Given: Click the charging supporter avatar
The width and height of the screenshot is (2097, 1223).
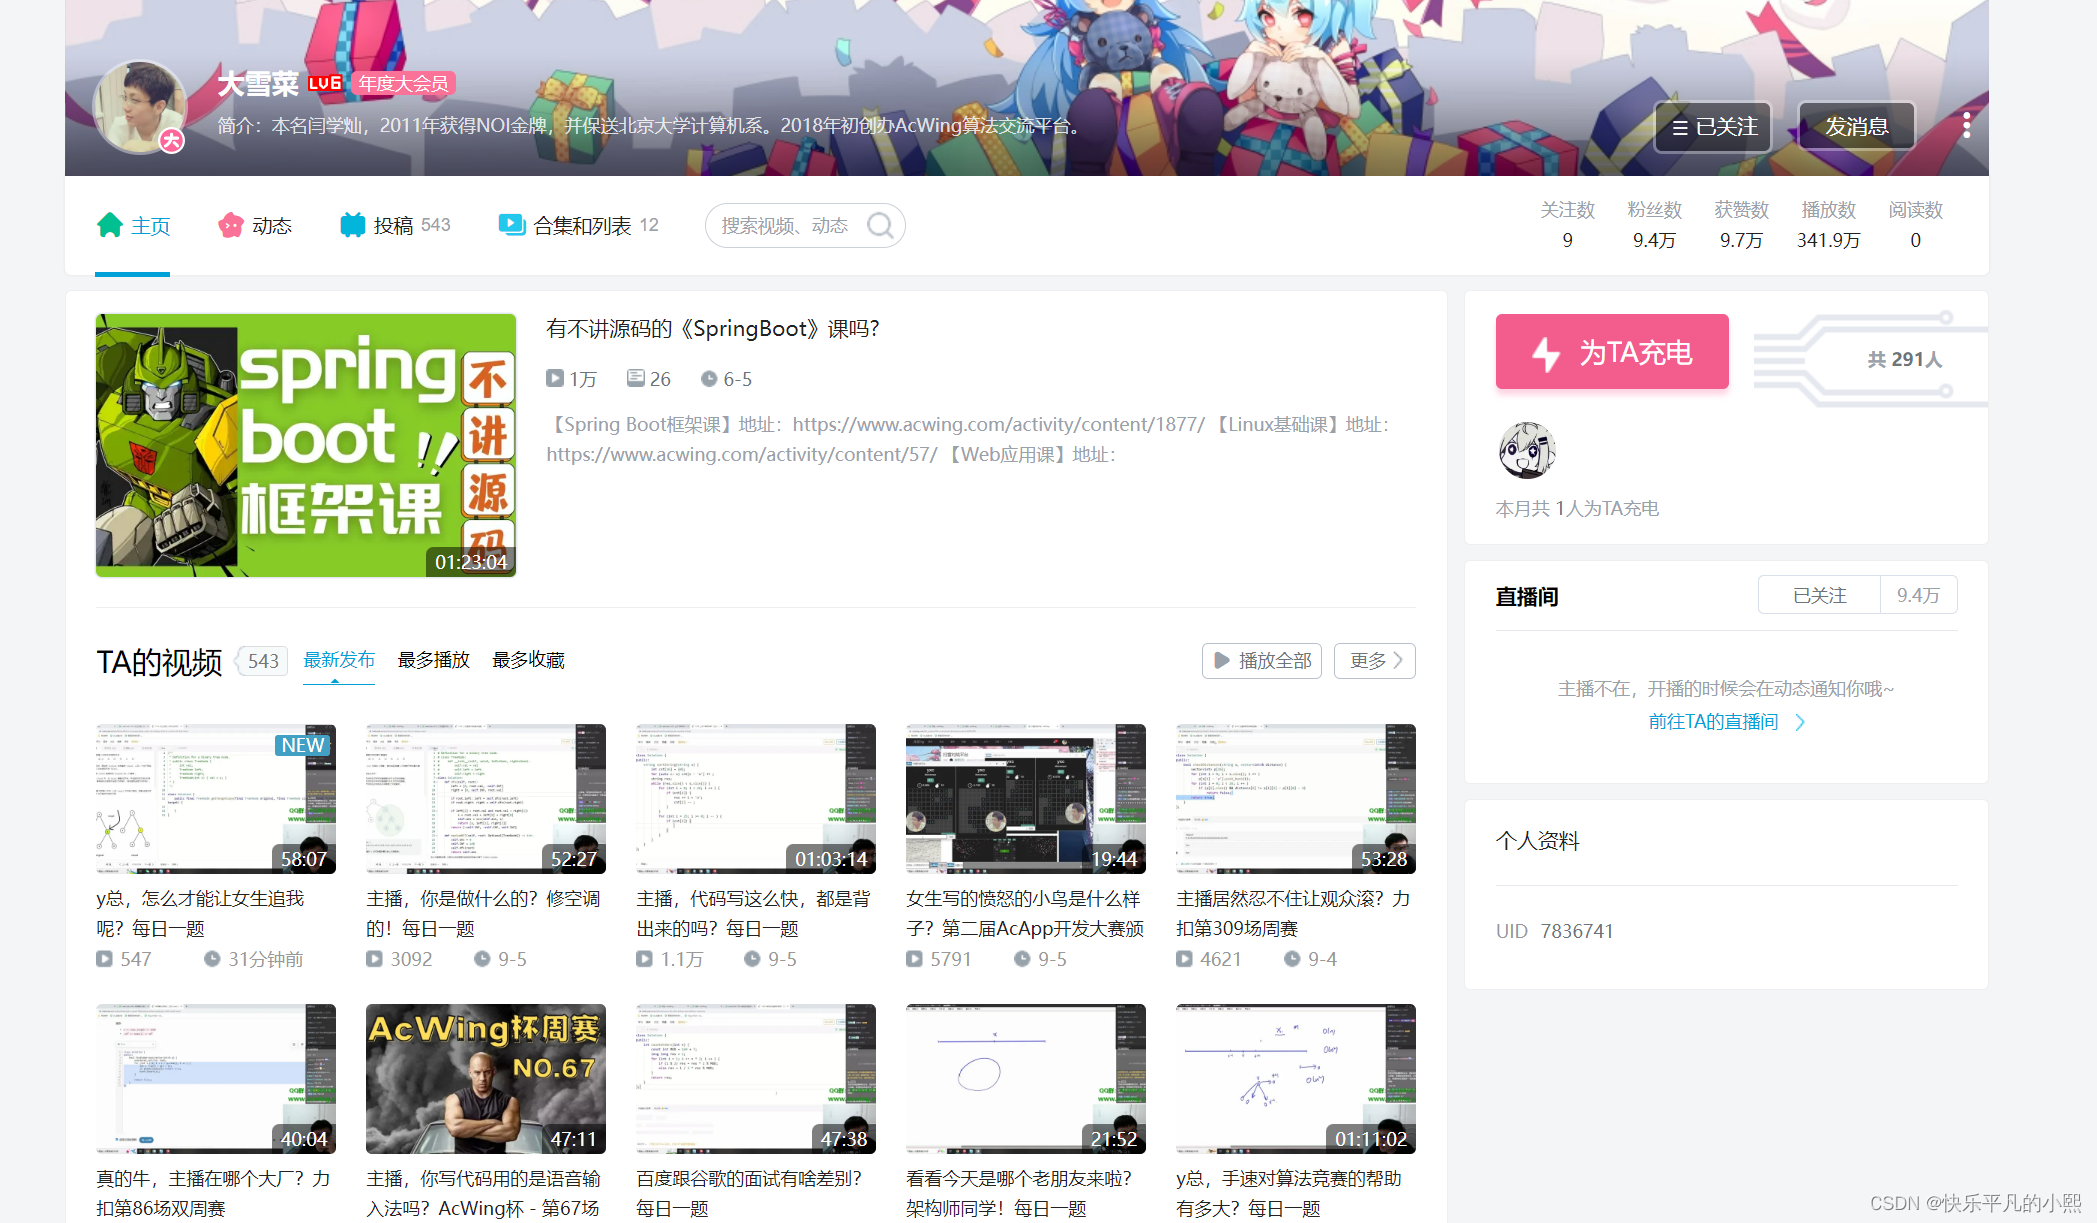Looking at the screenshot, I should [1526, 450].
